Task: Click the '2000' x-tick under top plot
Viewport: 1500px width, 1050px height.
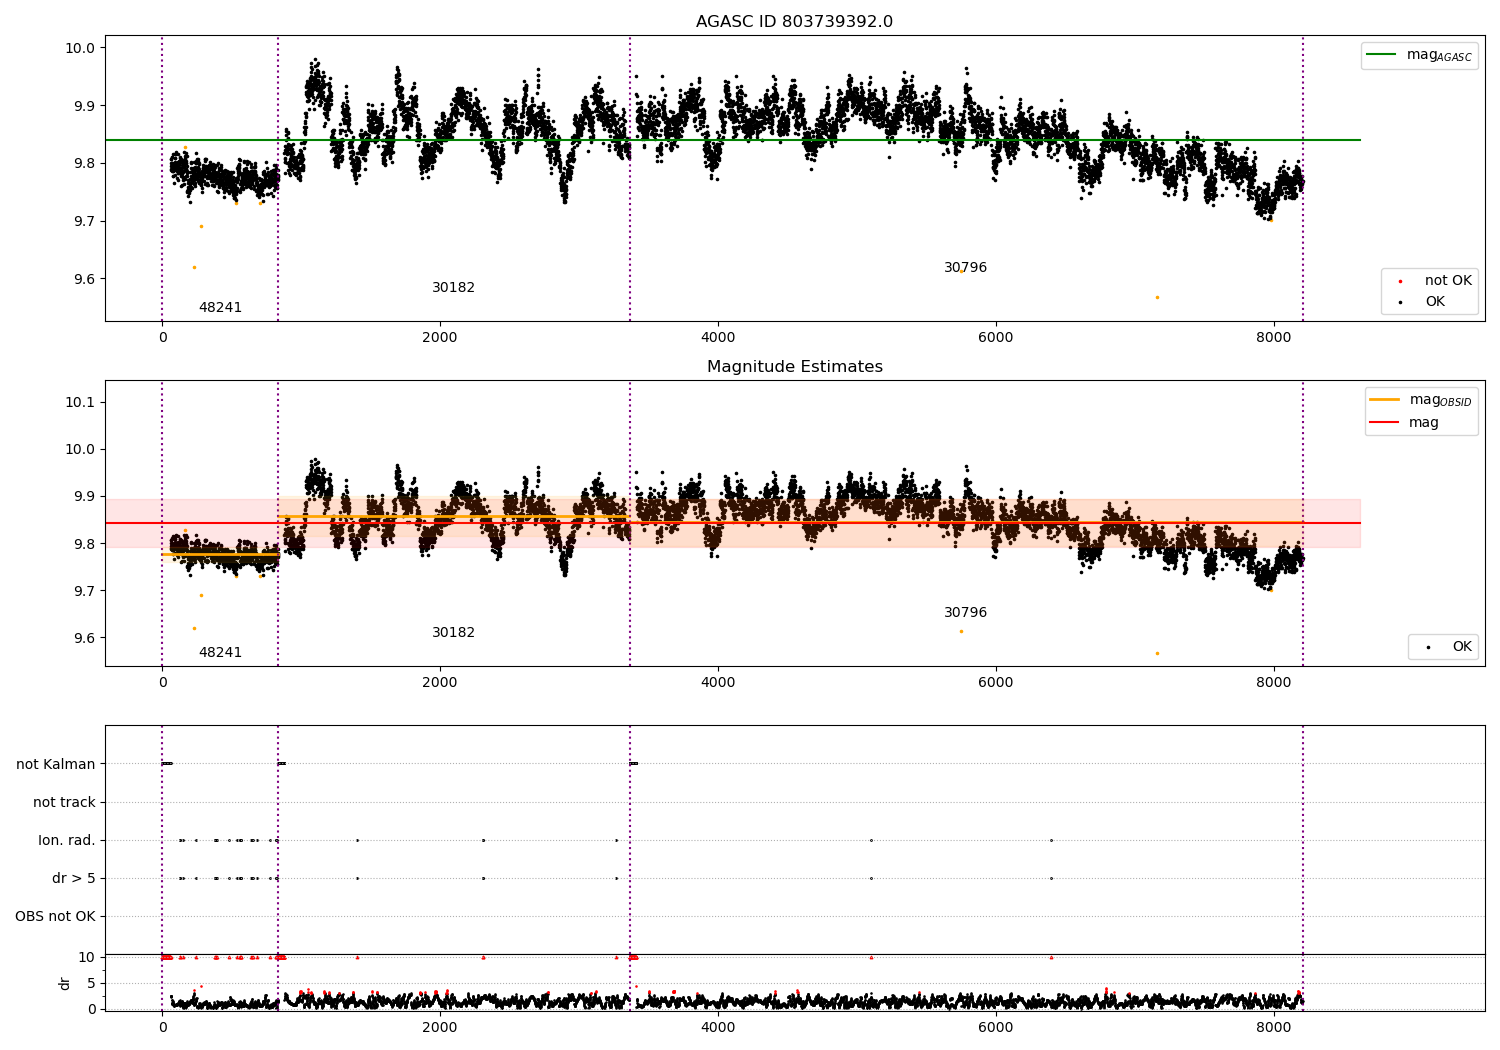Action: coord(440,338)
